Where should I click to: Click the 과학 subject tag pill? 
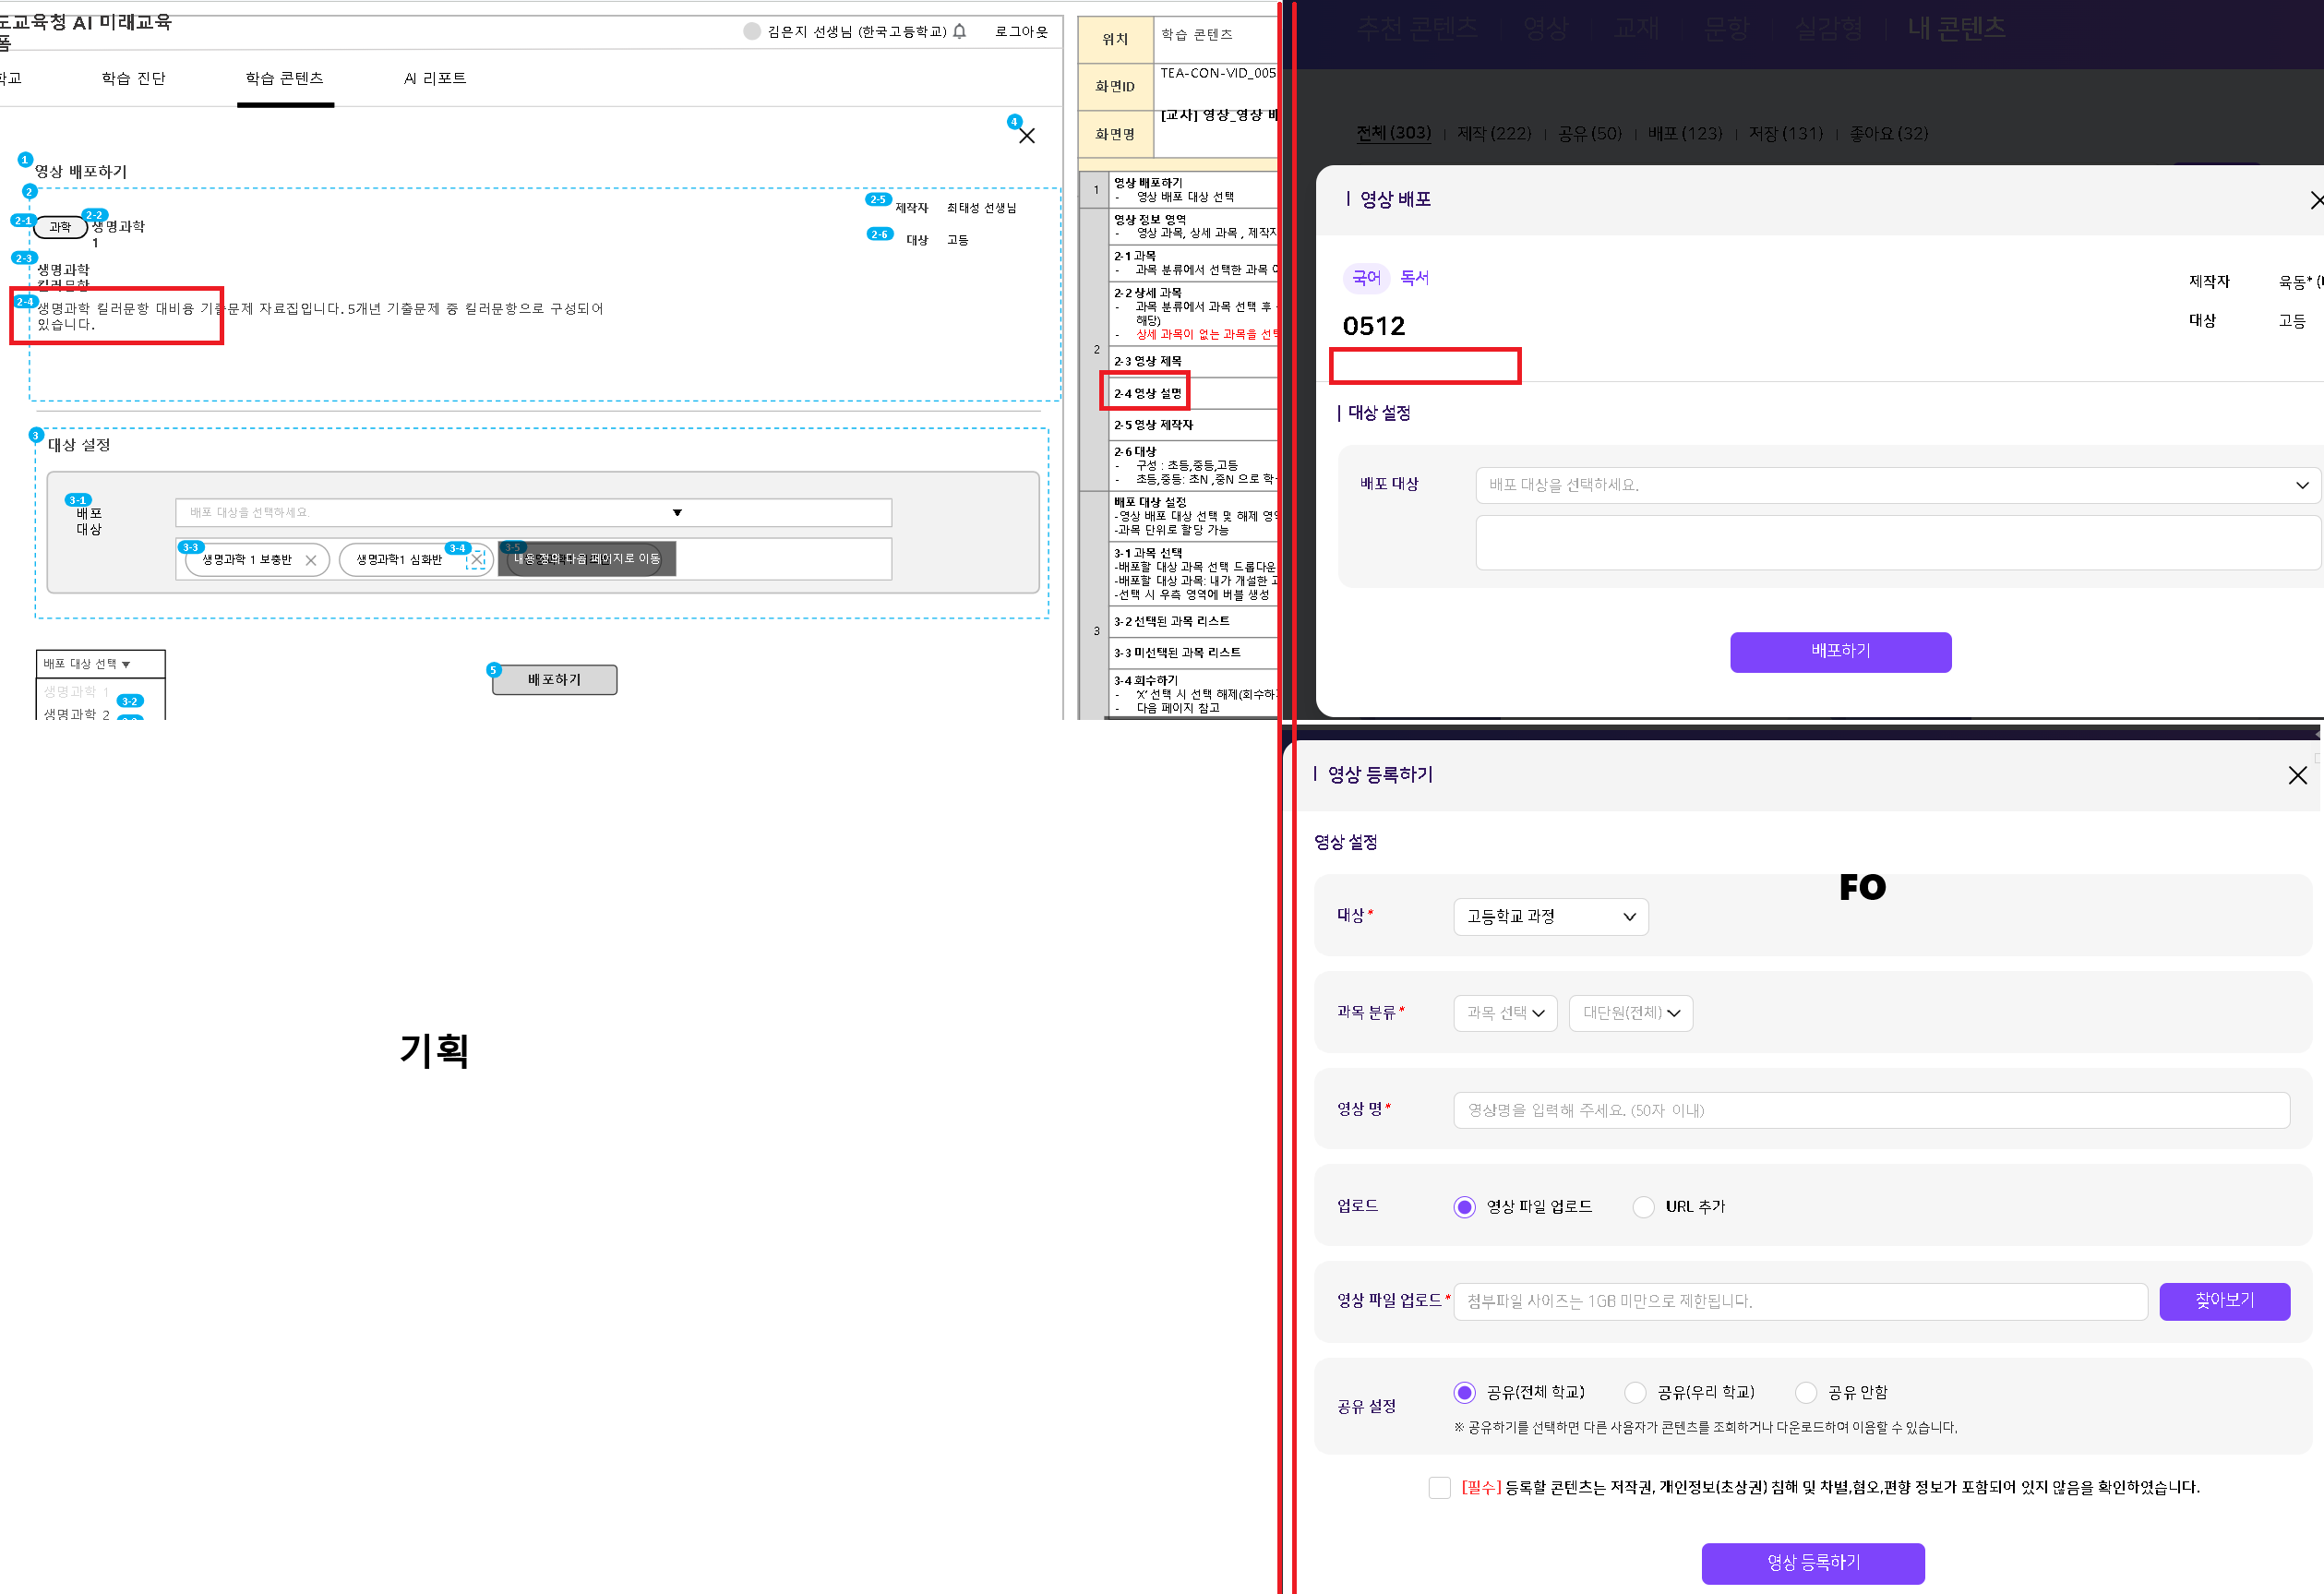(x=60, y=227)
